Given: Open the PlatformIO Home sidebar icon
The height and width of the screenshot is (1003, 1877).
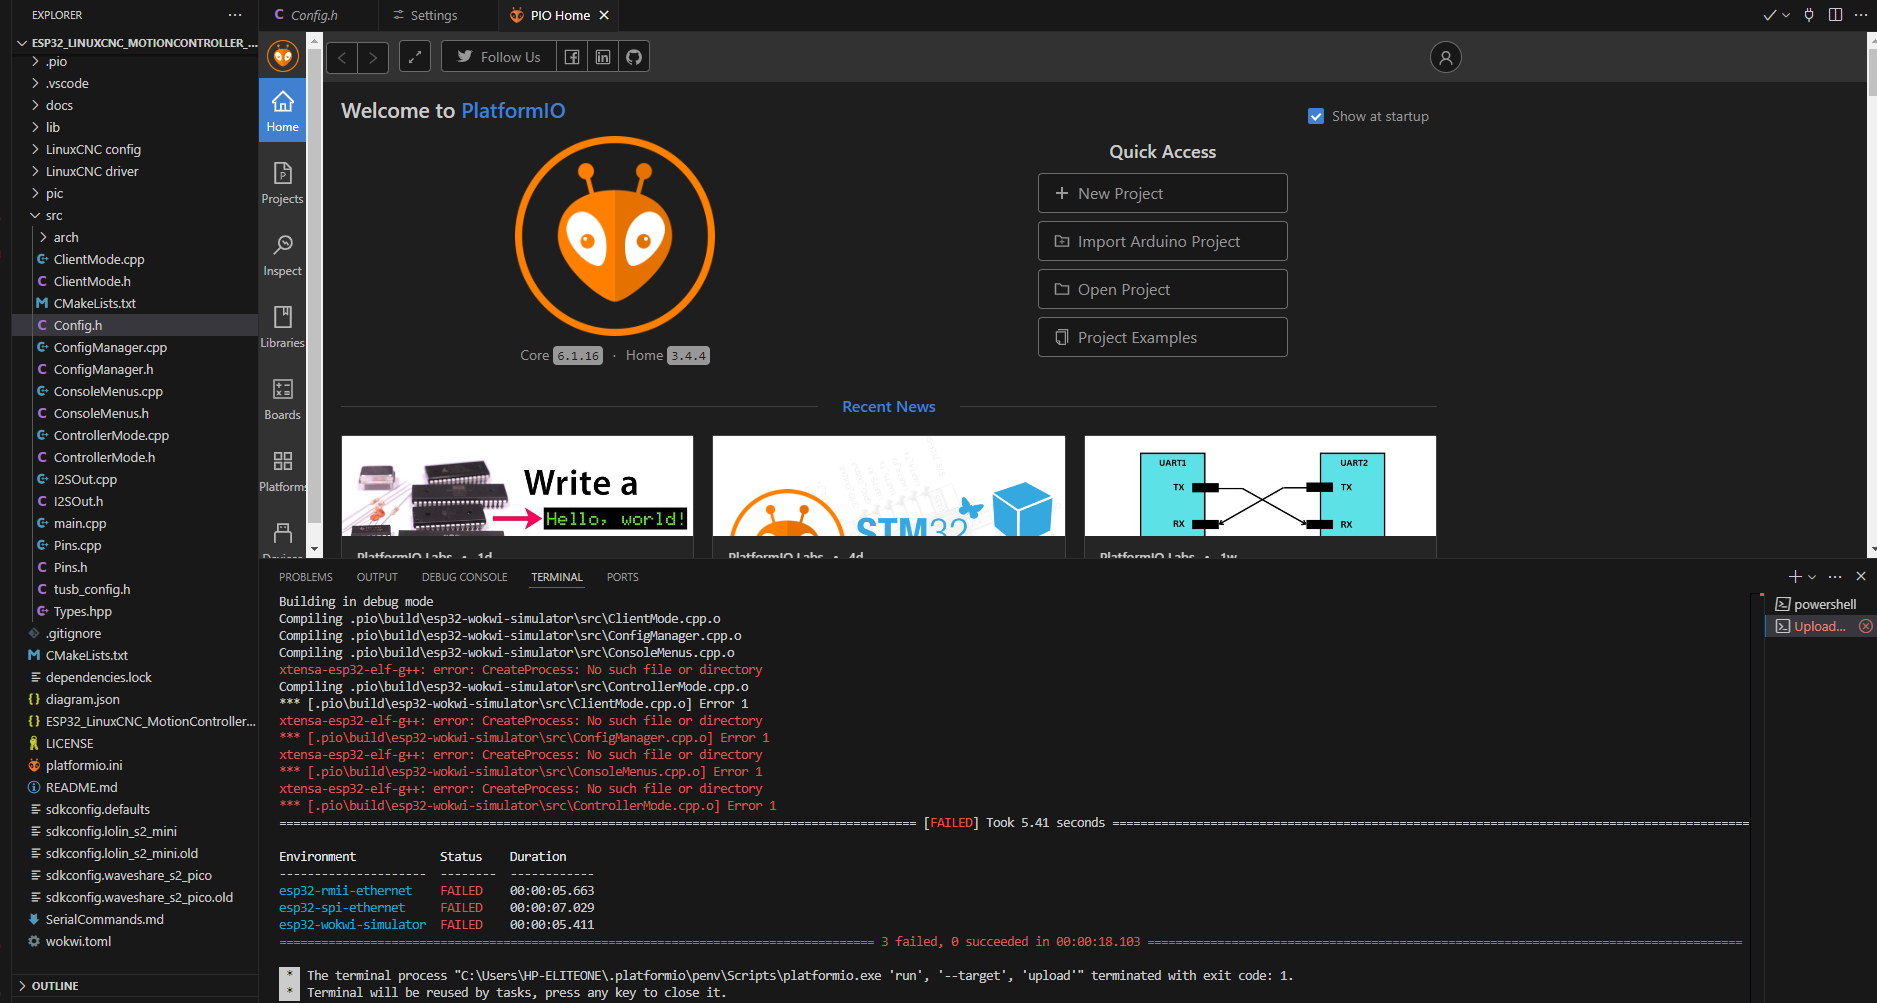Looking at the screenshot, I should pos(283,110).
